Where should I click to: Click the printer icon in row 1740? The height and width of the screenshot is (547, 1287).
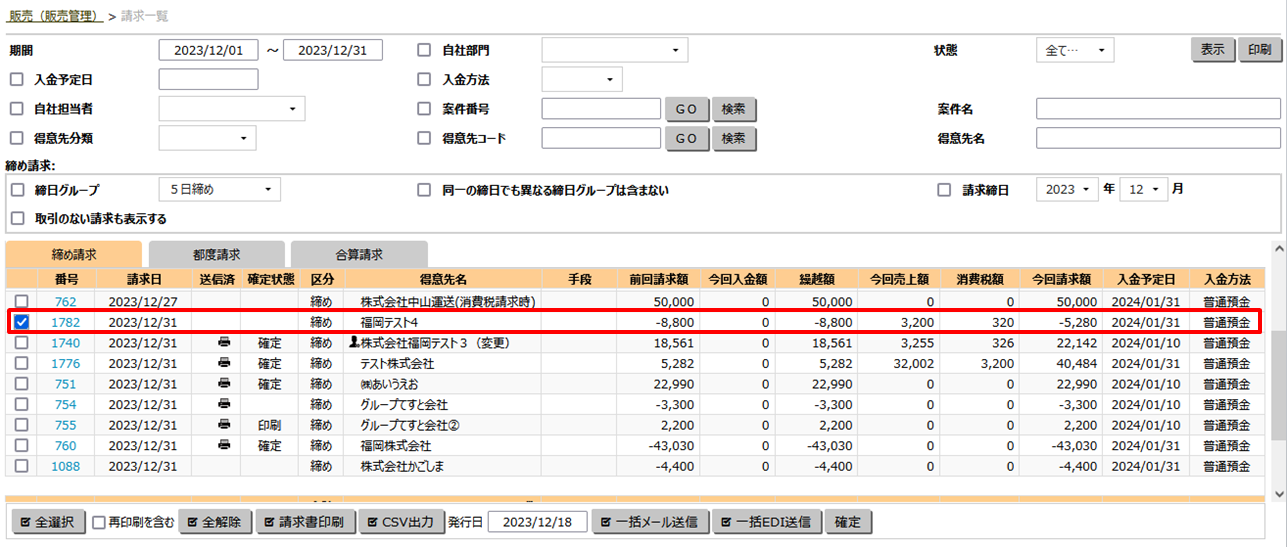(x=223, y=343)
